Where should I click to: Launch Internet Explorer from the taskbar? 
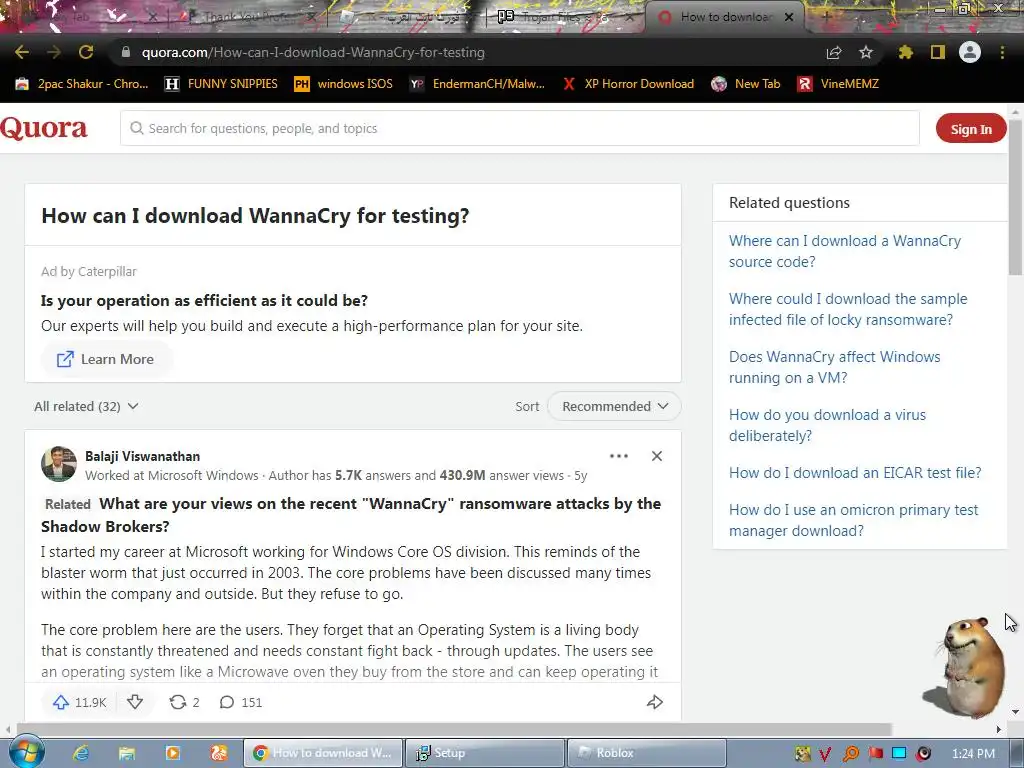(80, 753)
